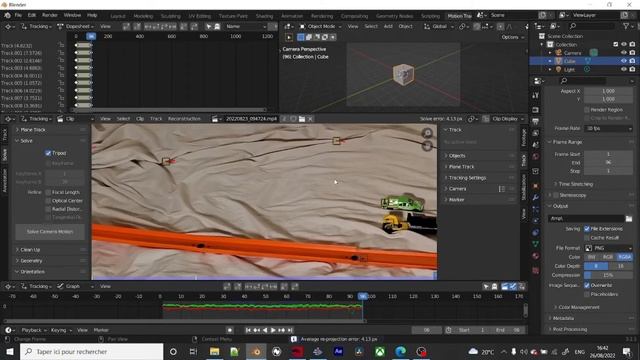The height and width of the screenshot is (360, 640).
Task: Click select-only-visible arrow icon in graph header
Action: tap(486, 287)
